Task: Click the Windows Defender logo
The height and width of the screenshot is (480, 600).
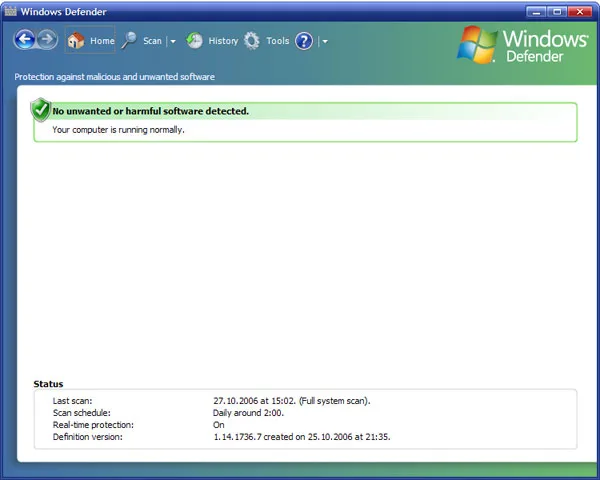Action: [x=522, y=45]
